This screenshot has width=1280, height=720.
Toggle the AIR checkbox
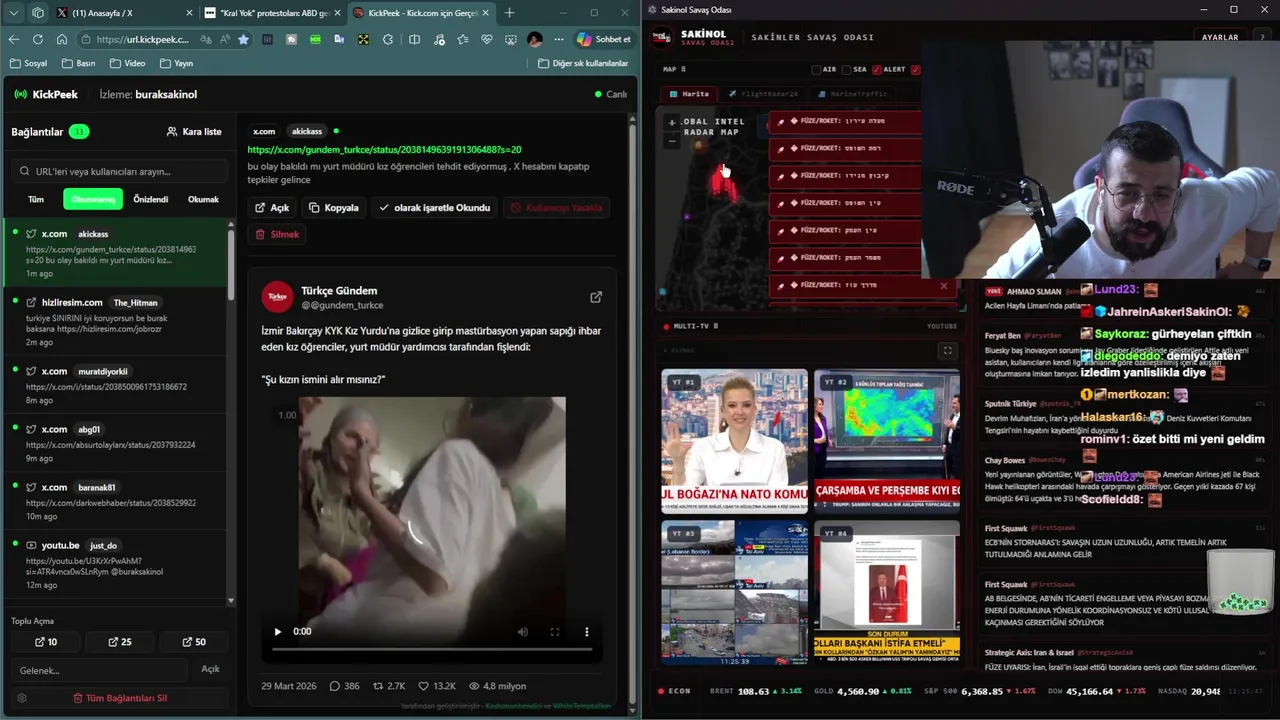coord(816,70)
